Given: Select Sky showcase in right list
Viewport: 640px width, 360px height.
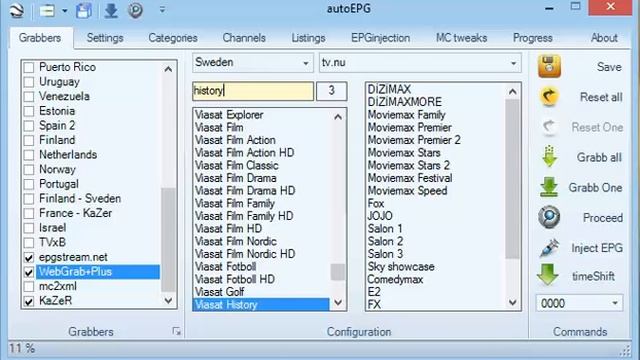Looking at the screenshot, I should [401, 267].
